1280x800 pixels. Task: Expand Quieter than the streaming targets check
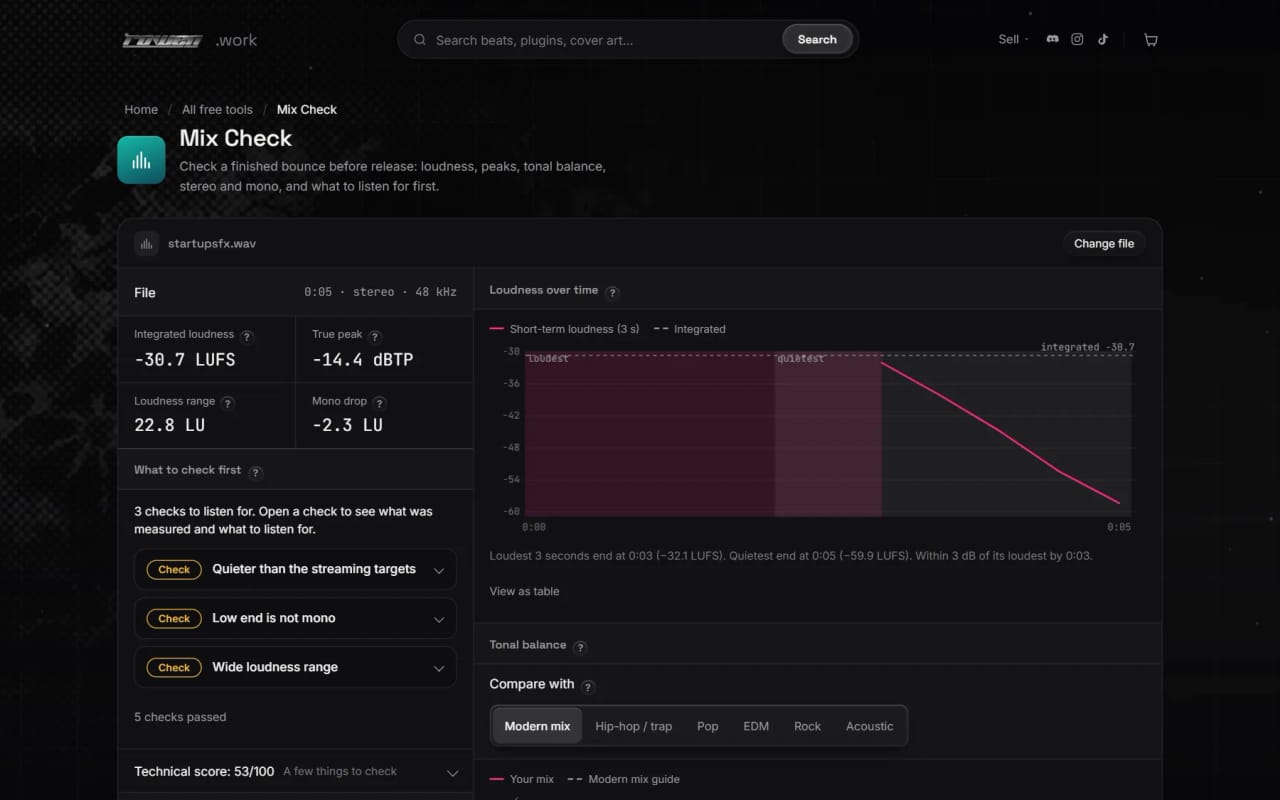[x=295, y=569]
